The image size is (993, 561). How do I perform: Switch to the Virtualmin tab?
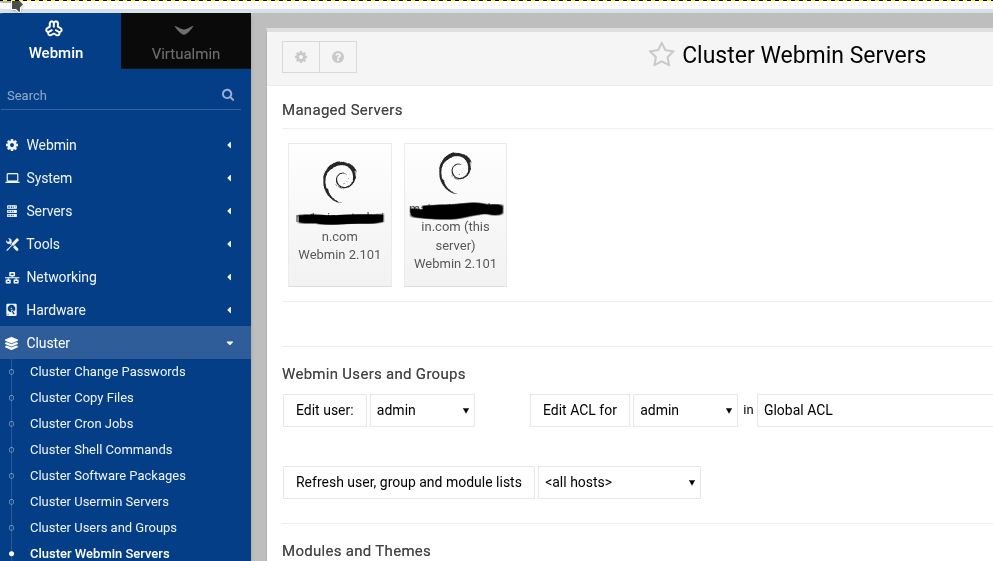[186, 41]
